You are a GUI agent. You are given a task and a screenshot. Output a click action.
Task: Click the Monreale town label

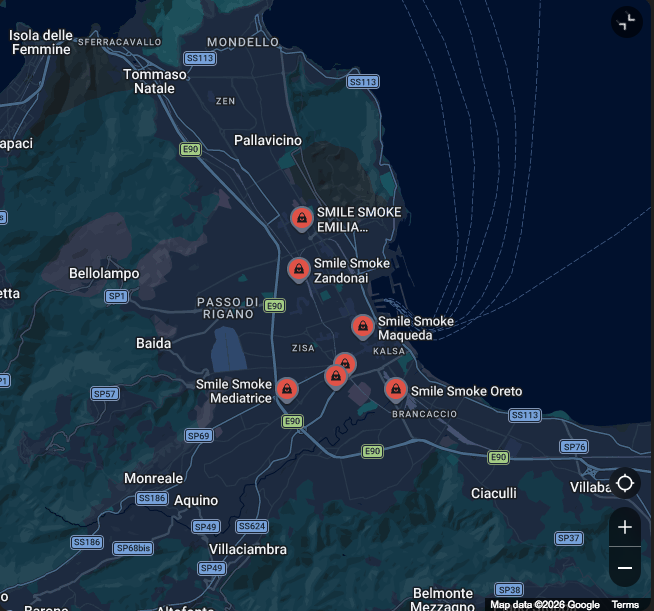click(x=153, y=478)
